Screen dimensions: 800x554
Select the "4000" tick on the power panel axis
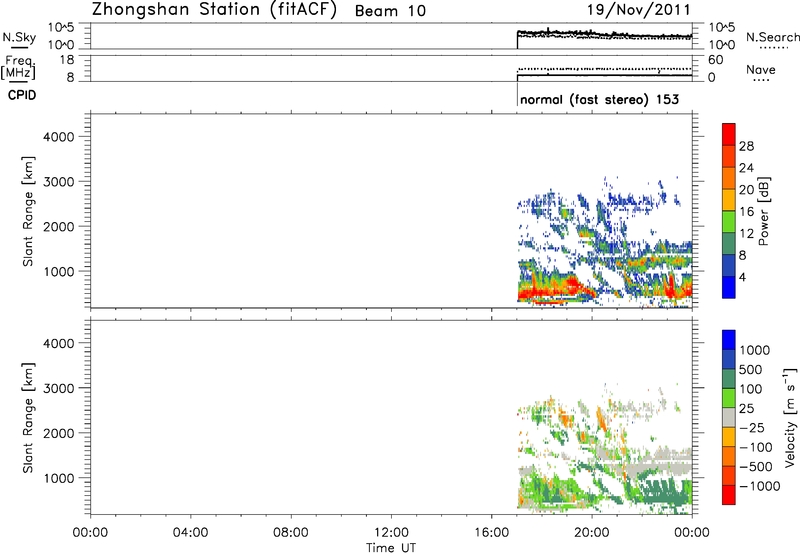(x=59, y=137)
